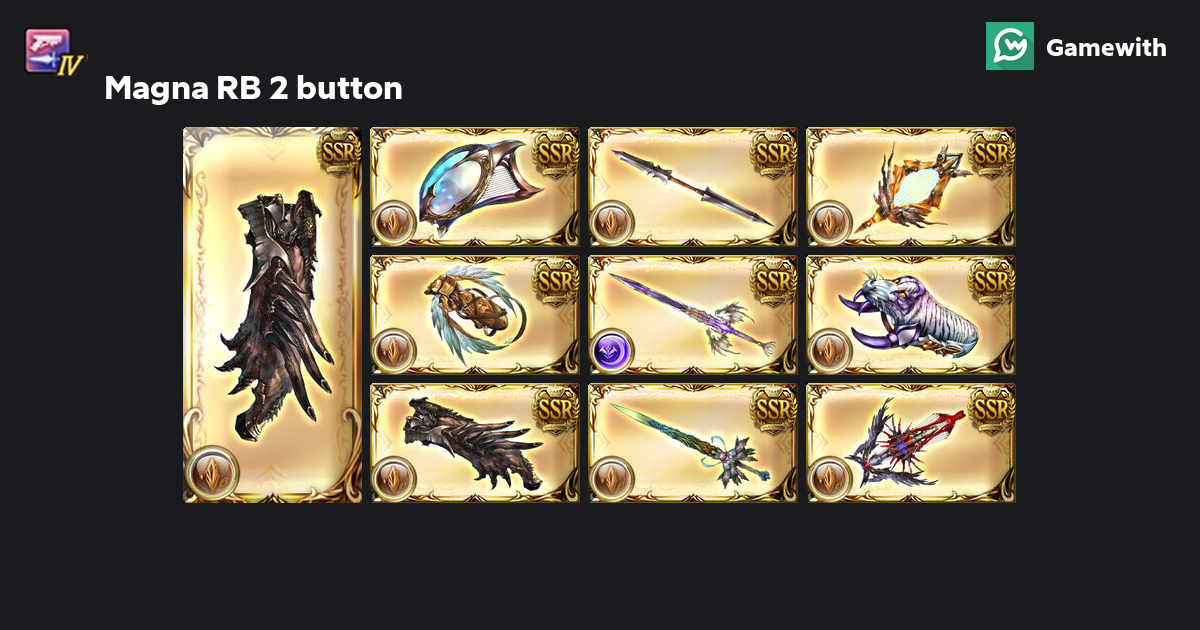The width and height of the screenshot is (1200, 630).
Task: Click the earth element icon on harp card
Action: pyautogui.click(x=393, y=222)
